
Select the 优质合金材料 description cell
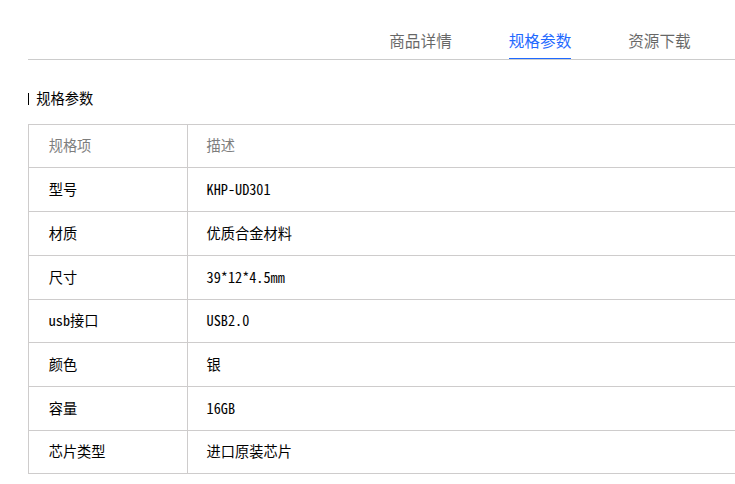249,233
